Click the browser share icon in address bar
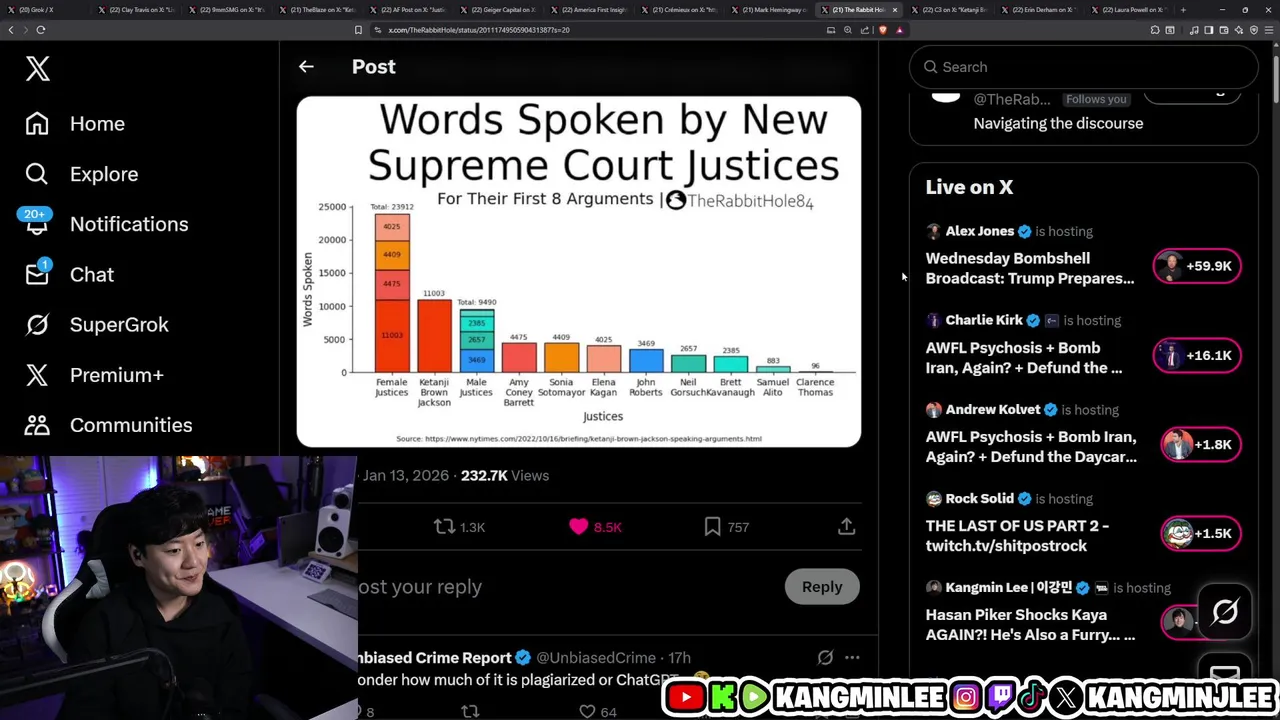The width and height of the screenshot is (1280, 720). [x=864, y=30]
